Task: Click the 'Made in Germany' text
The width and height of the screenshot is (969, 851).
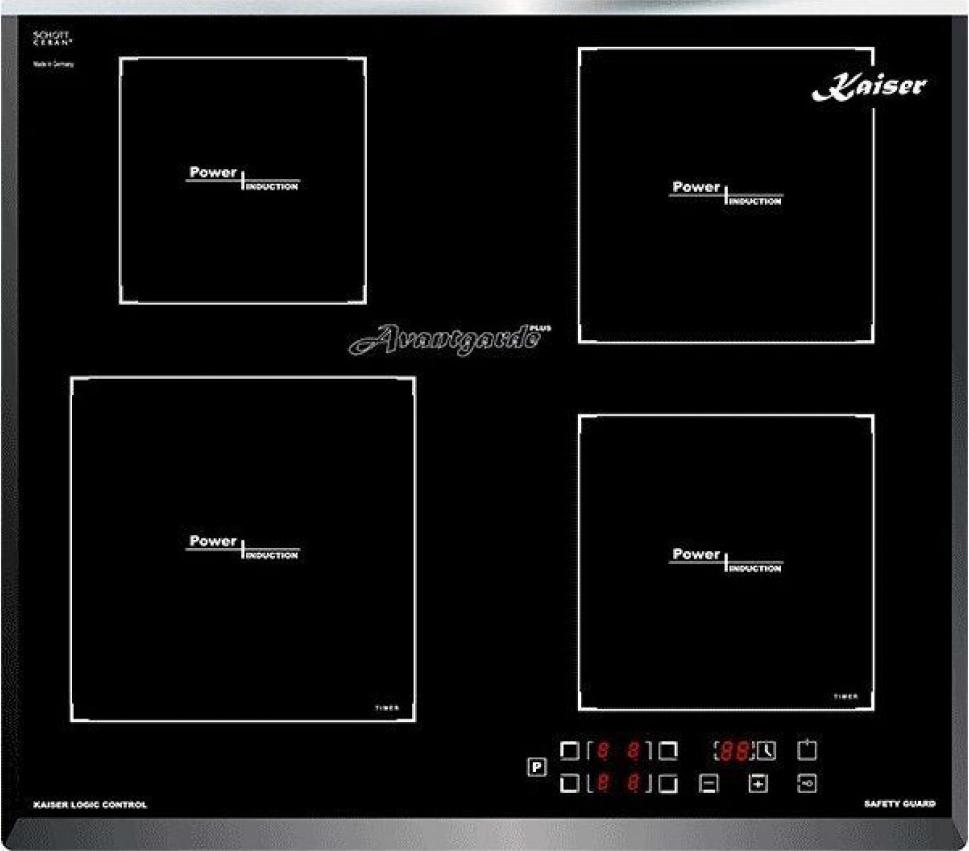Action: [x=53, y=64]
